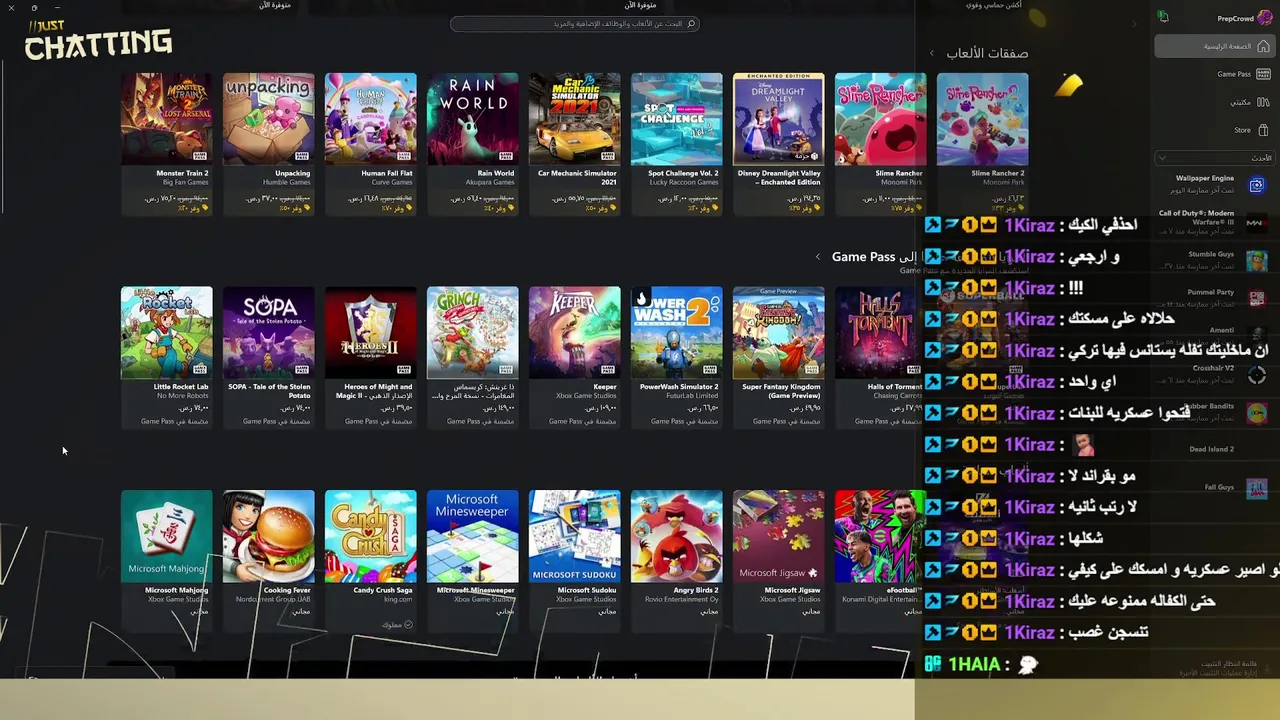
Task: Click the Rovio Entertainment Oy text
Action: (680, 599)
